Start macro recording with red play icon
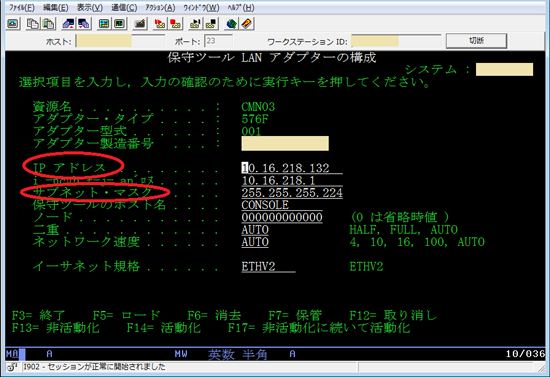This screenshot has width=550, height=377. 160,24
